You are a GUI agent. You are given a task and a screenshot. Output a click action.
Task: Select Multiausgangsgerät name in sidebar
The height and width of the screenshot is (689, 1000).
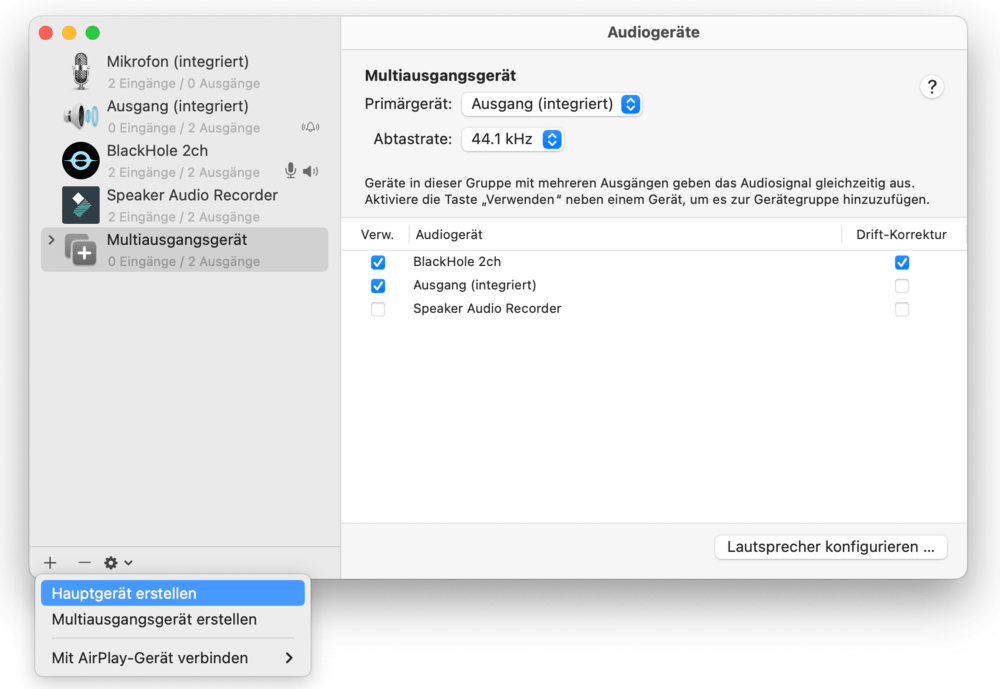tap(177, 240)
